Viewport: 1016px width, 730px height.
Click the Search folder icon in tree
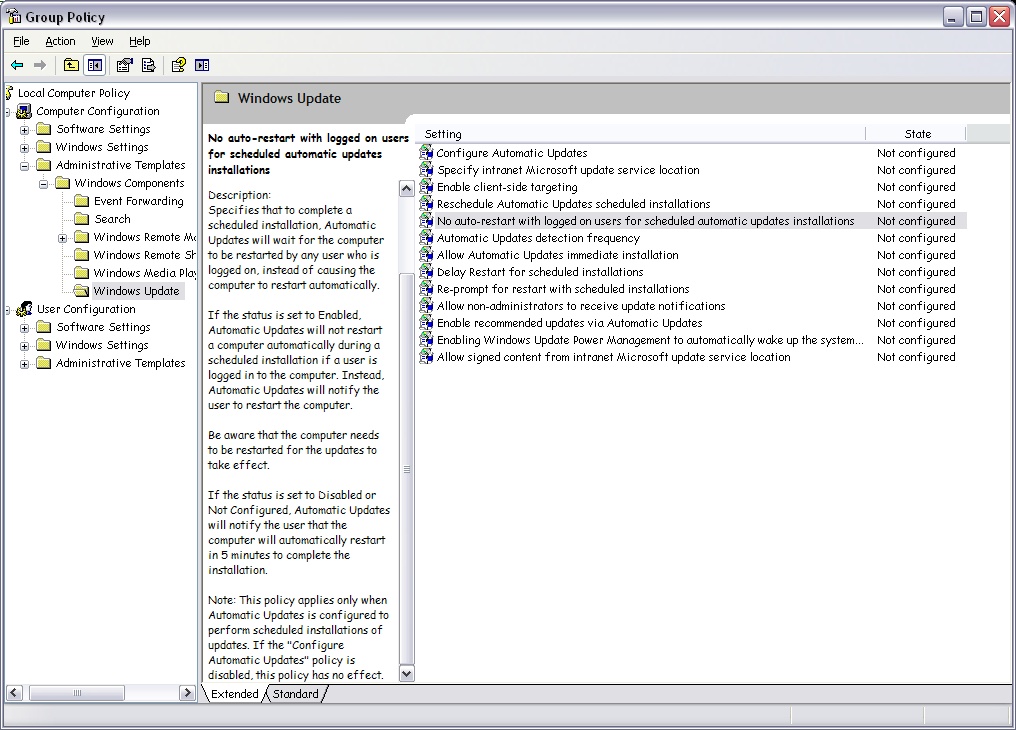point(82,219)
